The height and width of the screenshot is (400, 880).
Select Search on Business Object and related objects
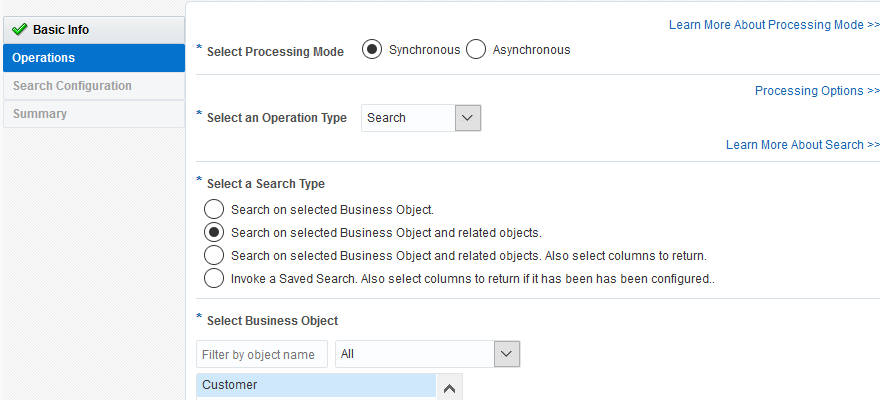click(x=214, y=233)
